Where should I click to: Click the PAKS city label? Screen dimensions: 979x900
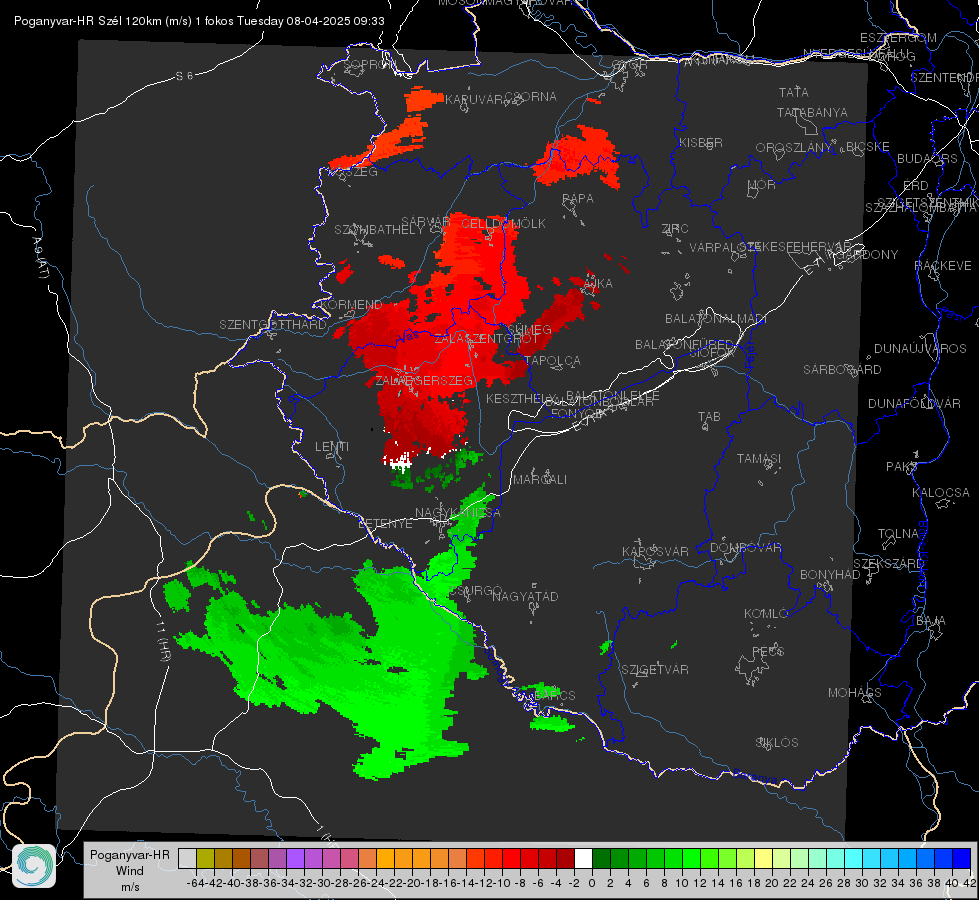pos(902,467)
